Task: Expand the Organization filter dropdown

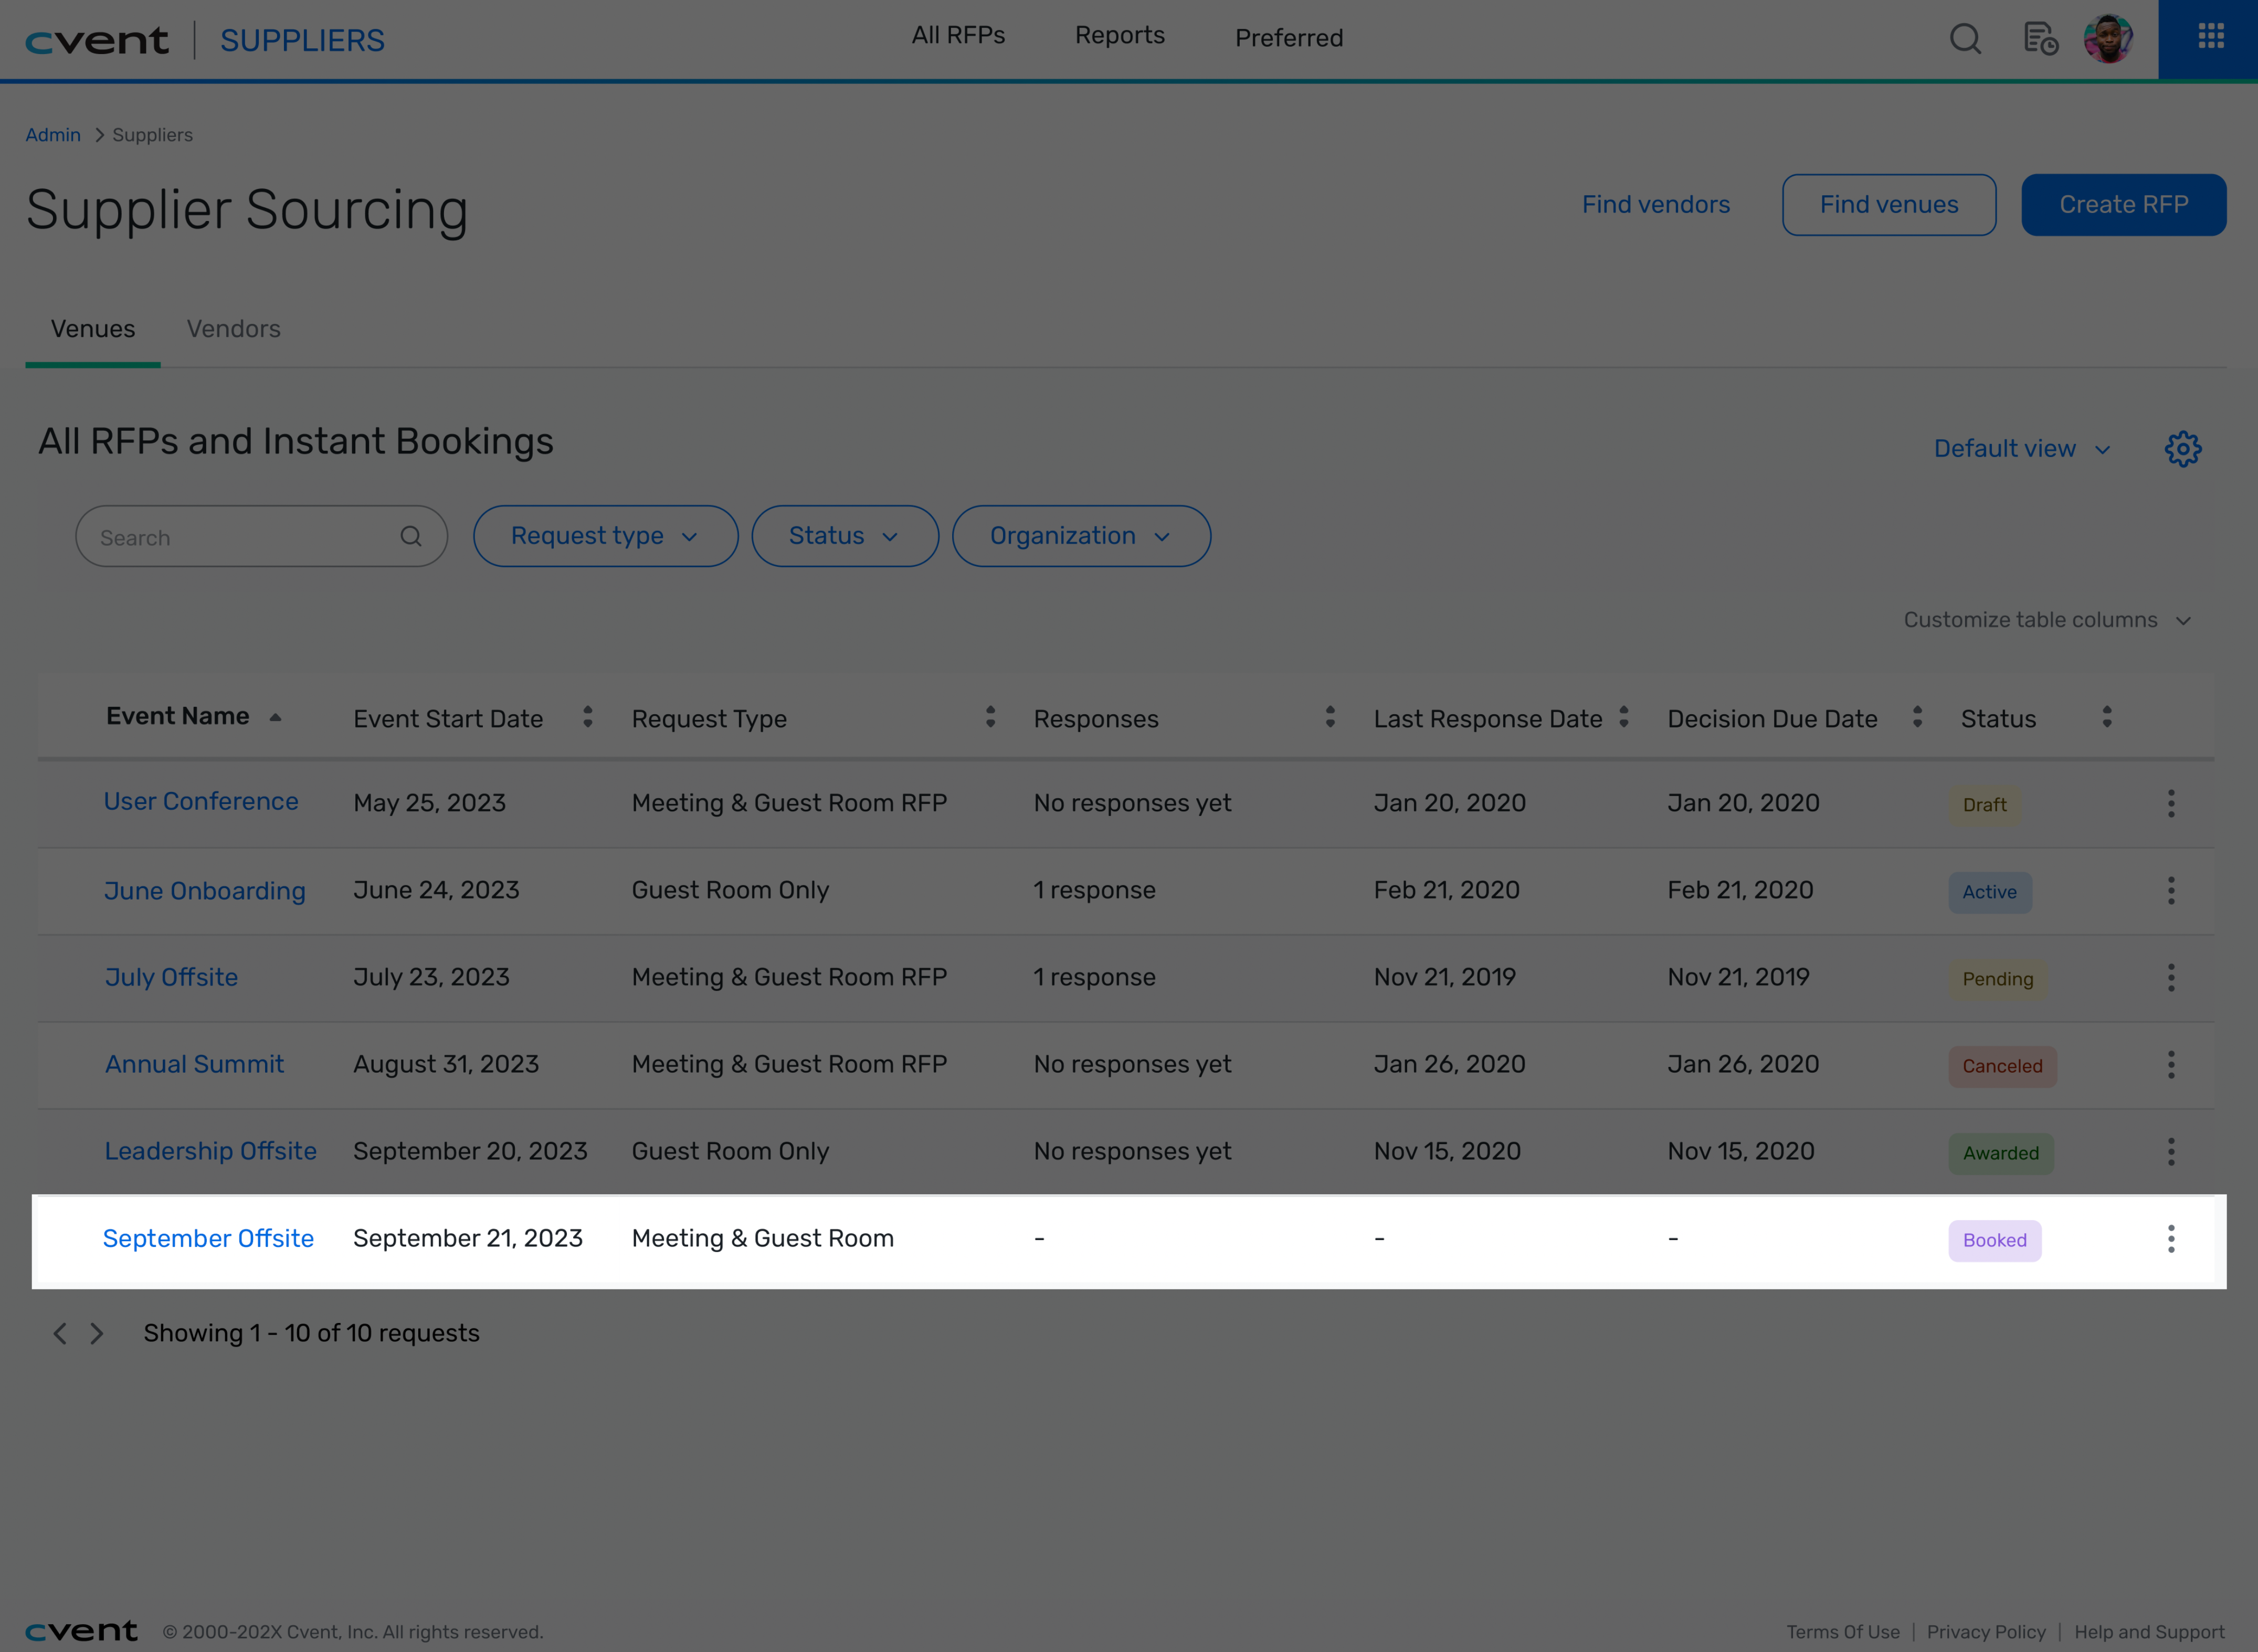Action: (x=1081, y=536)
